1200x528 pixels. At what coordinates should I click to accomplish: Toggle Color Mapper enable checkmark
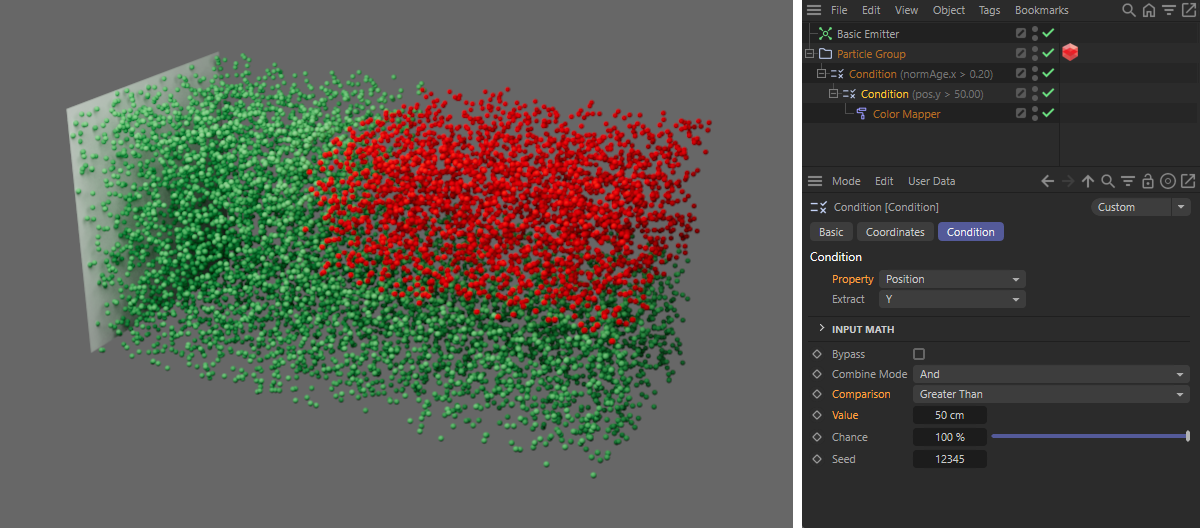[1048, 114]
